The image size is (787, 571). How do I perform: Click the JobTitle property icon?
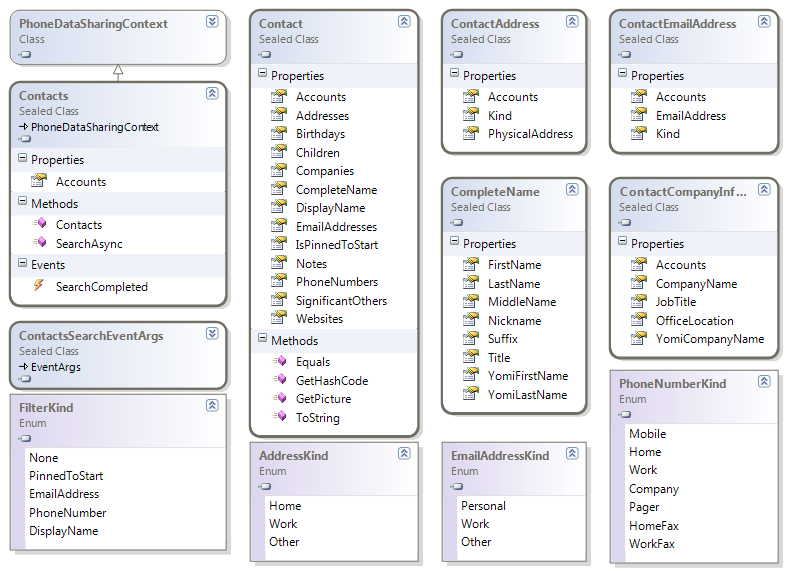[x=638, y=301]
